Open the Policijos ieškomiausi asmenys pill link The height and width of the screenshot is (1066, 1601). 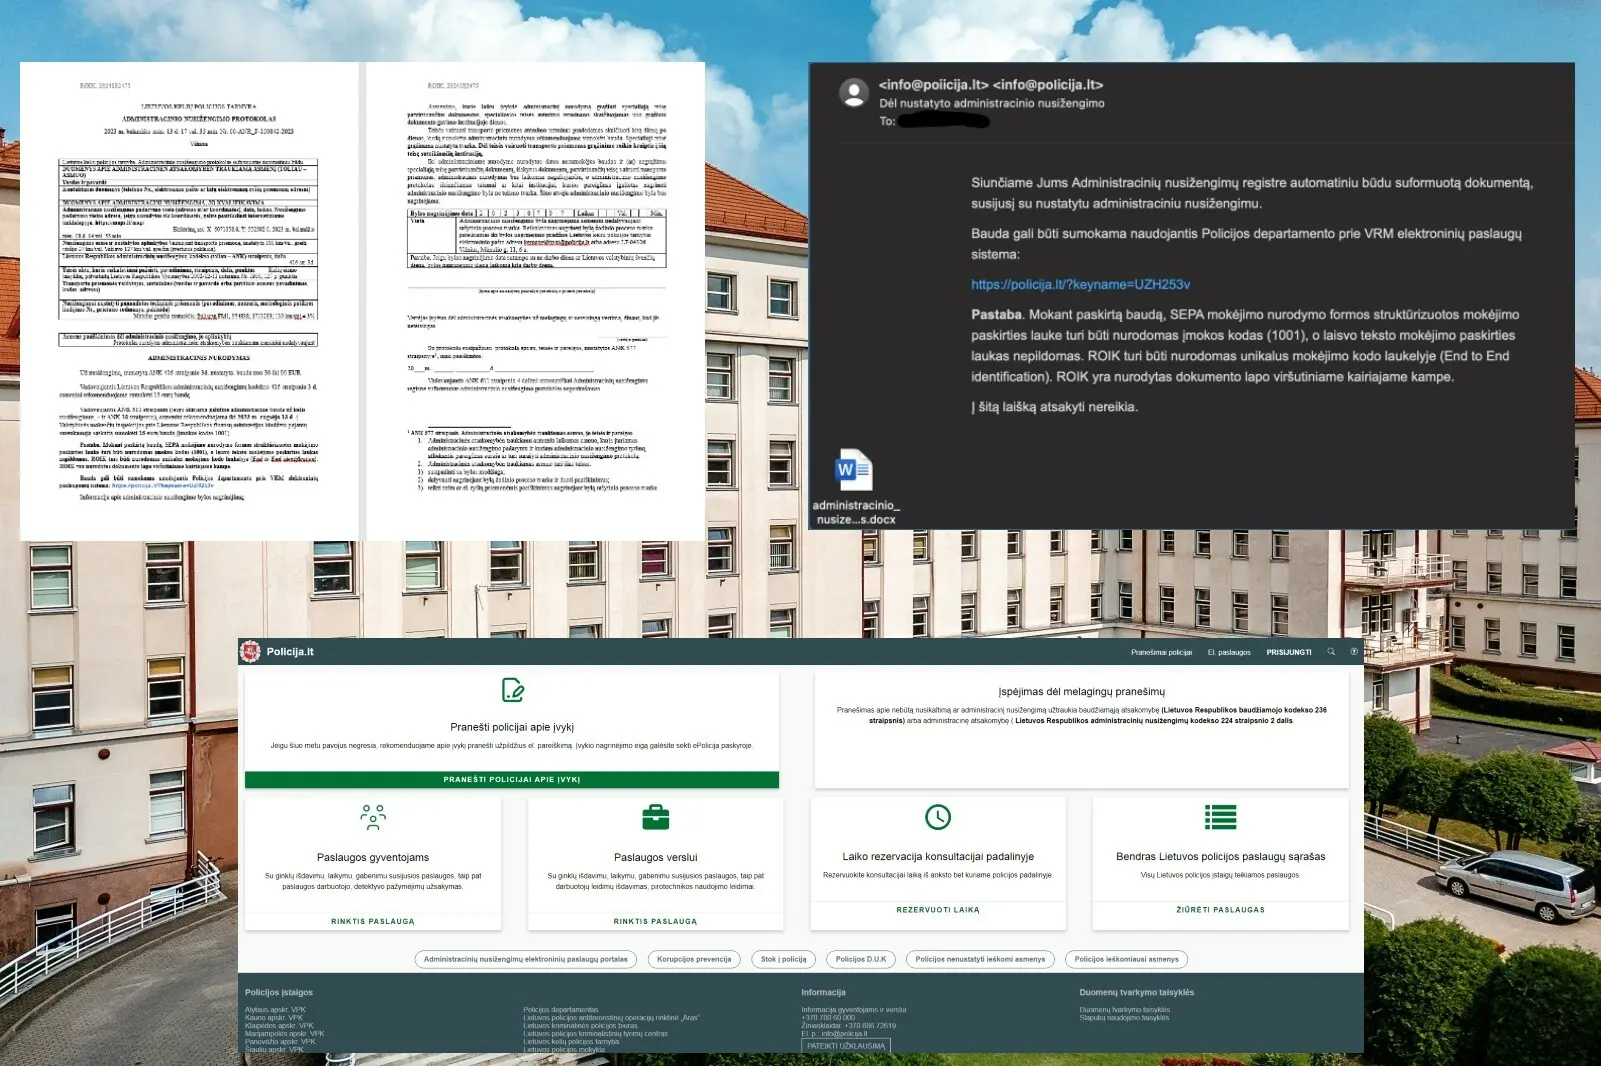tap(1126, 959)
